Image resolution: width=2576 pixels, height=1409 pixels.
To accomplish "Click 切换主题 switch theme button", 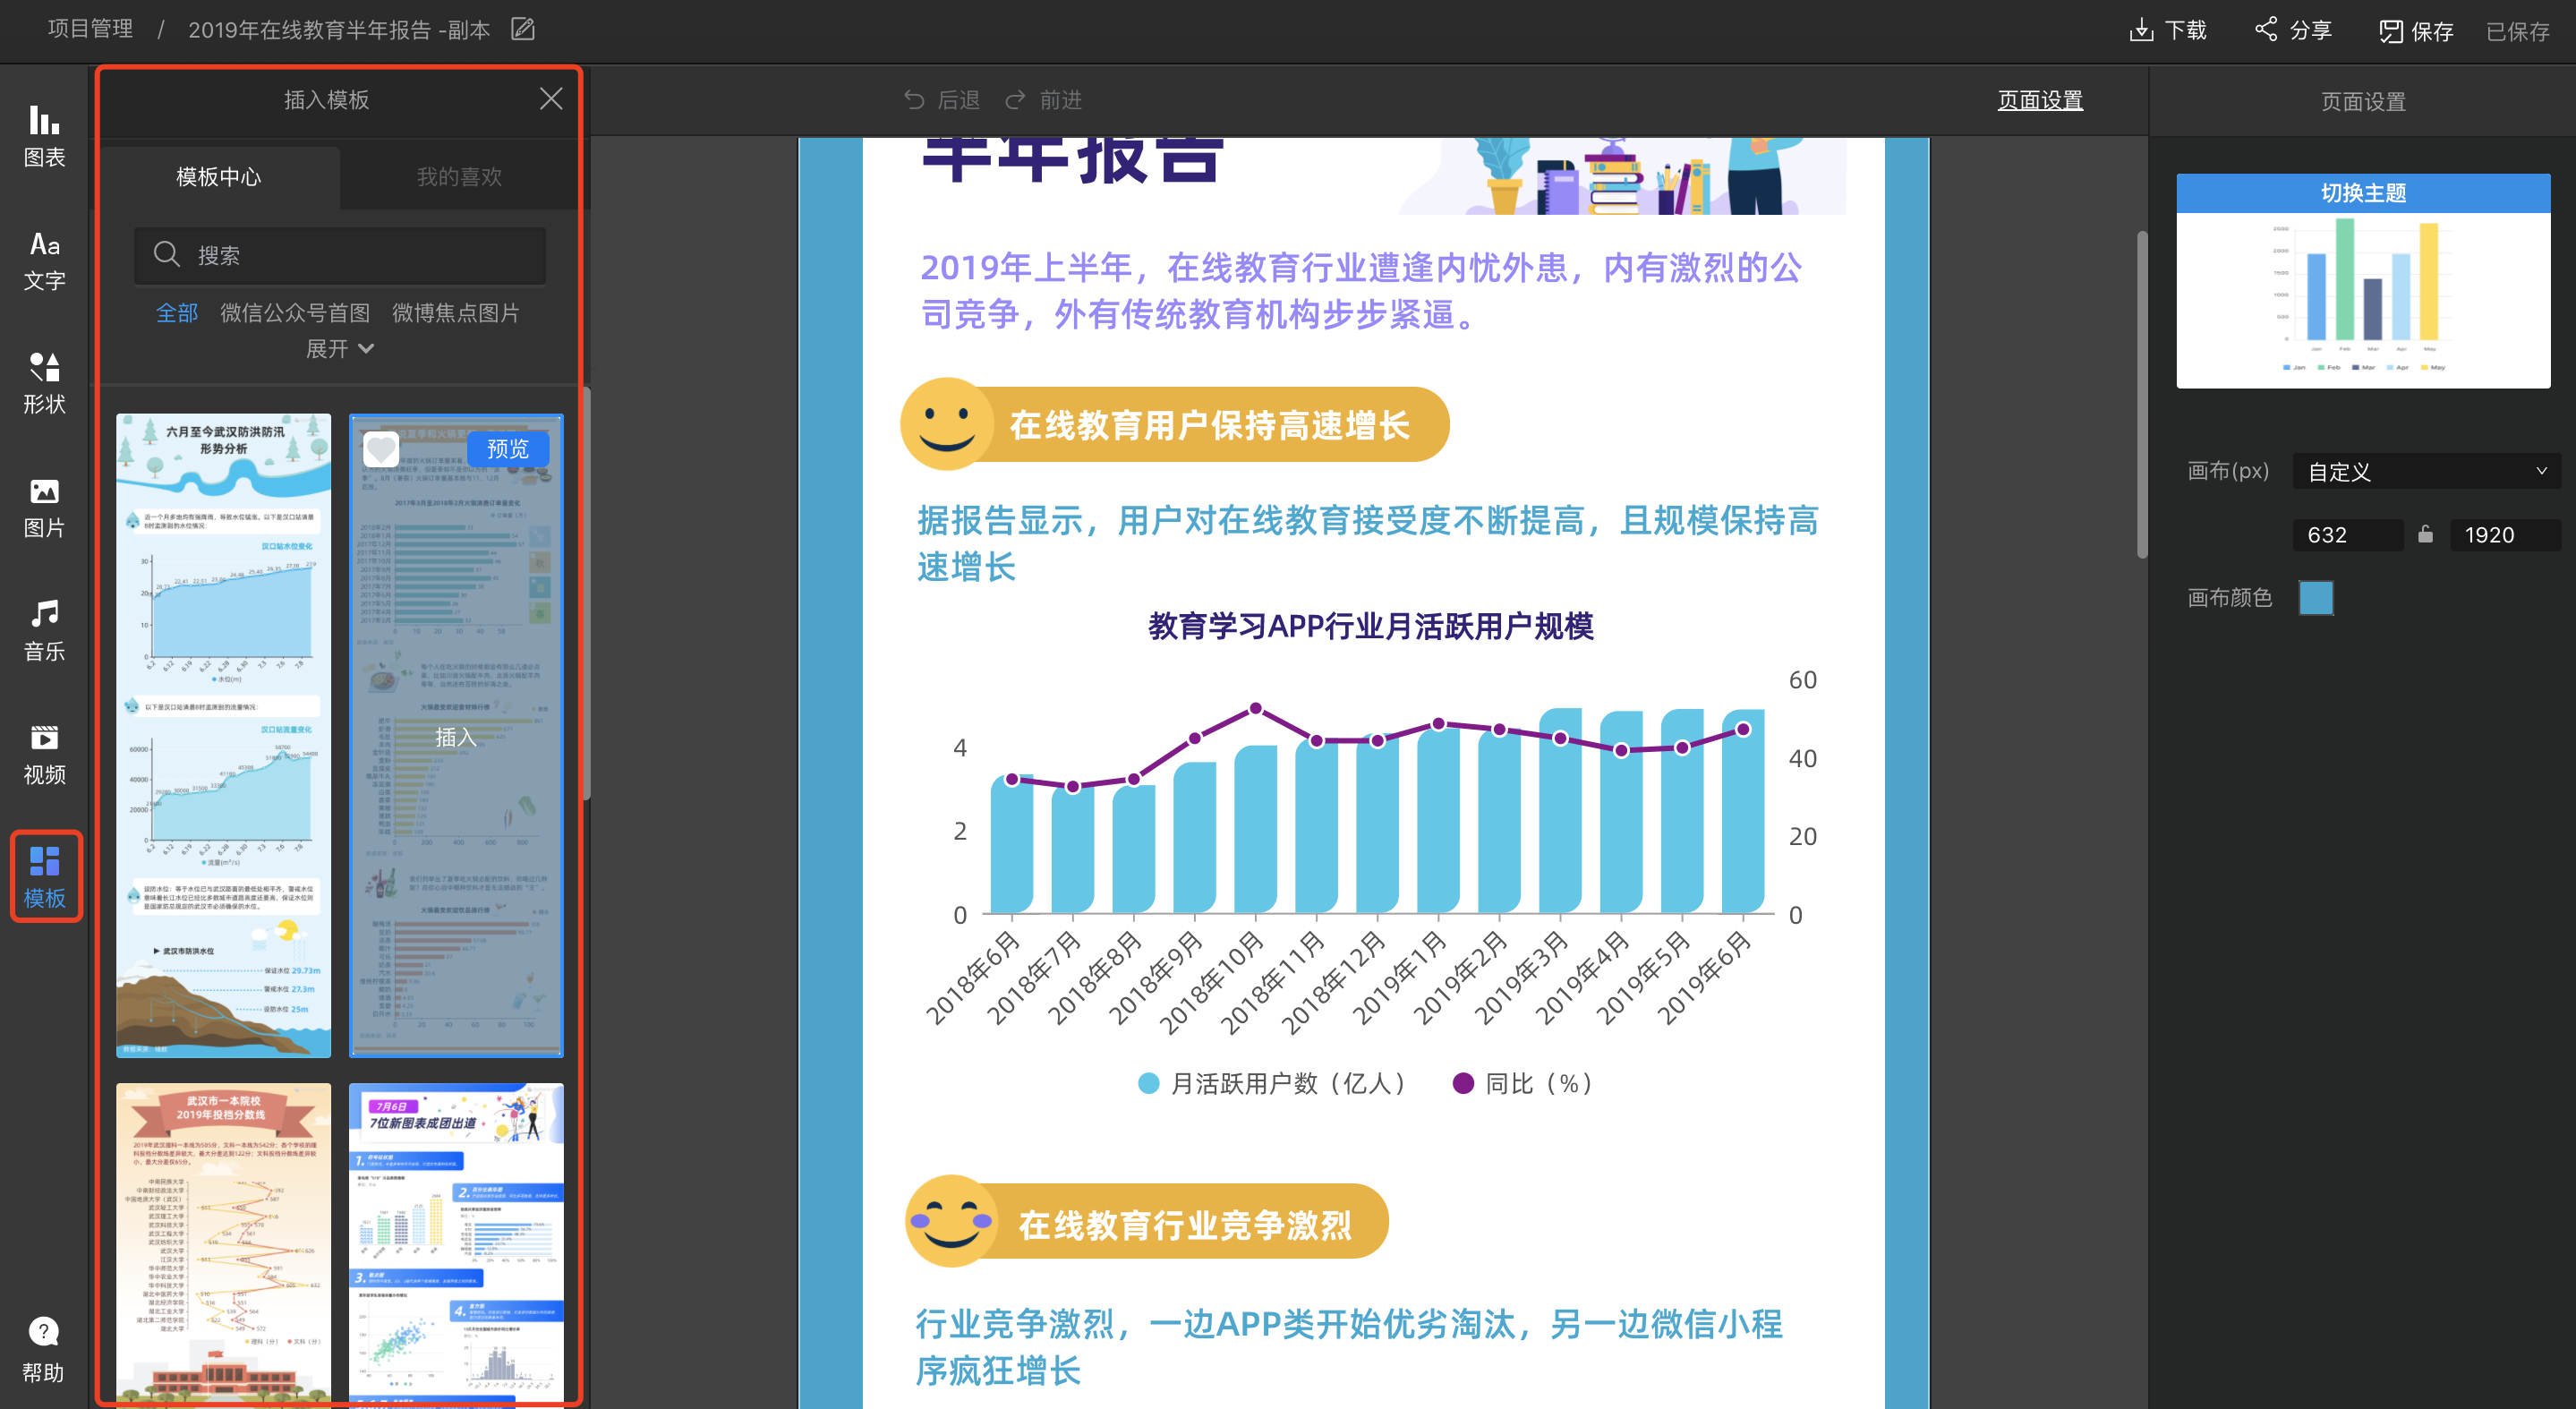I will tap(2363, 193).
